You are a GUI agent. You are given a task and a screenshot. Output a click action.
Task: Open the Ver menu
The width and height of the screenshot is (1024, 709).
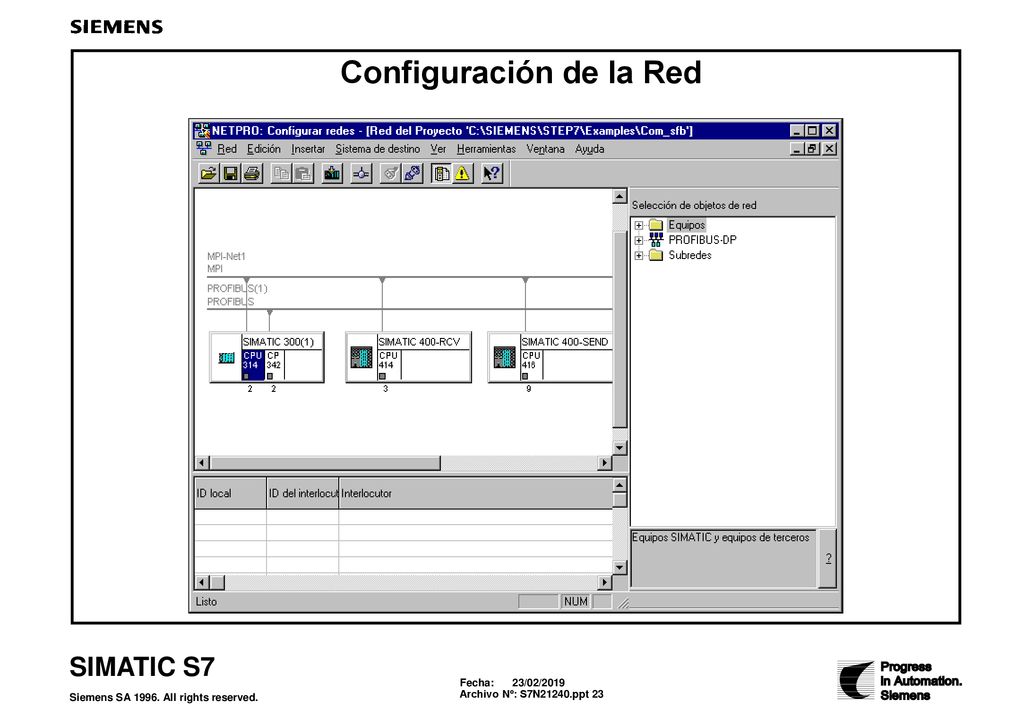[438, 149]
